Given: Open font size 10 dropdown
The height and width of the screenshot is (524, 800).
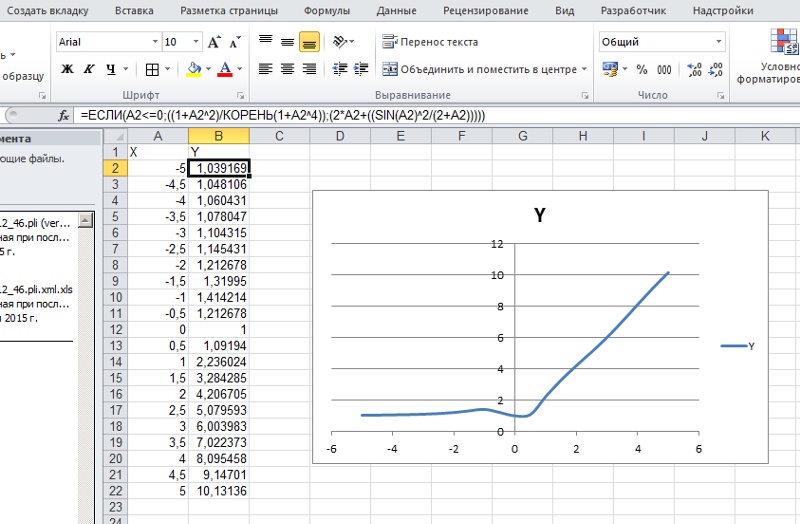Looking at the screenshot, I should click(x=196, y=42).
